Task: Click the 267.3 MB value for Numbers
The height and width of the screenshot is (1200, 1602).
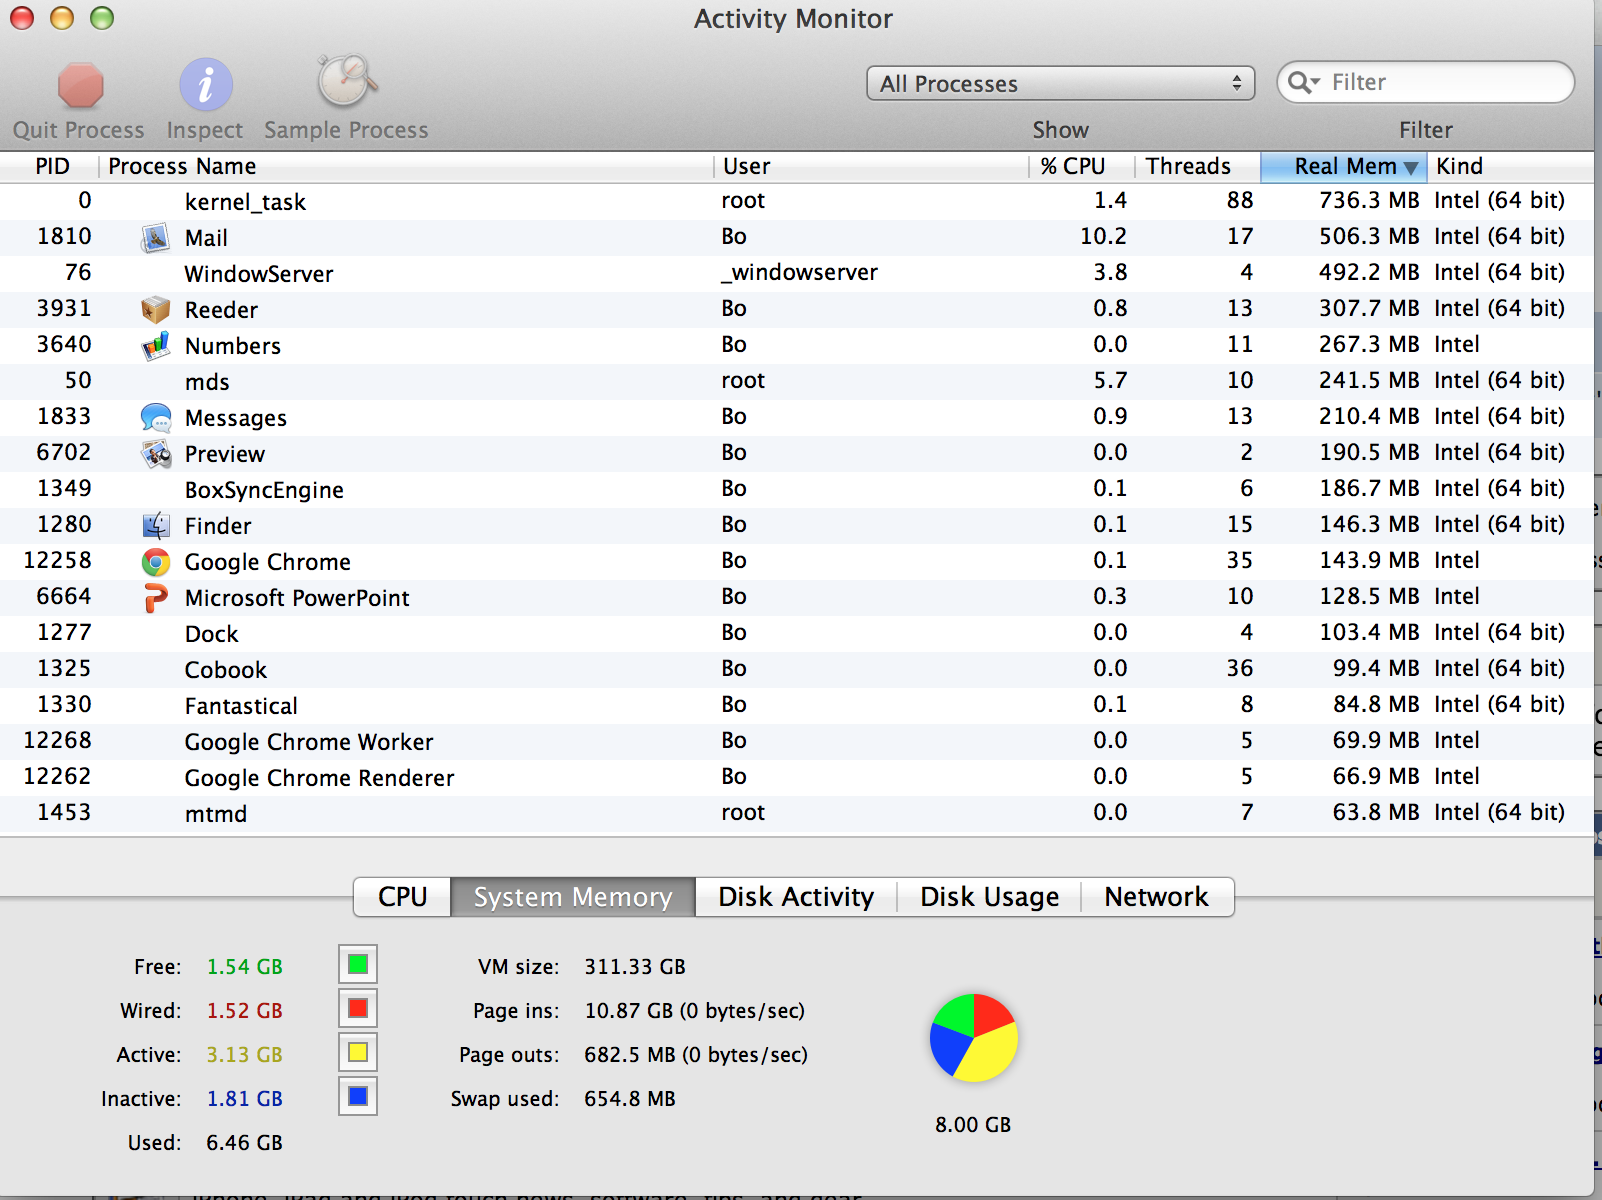Action: pos(1369,344)
